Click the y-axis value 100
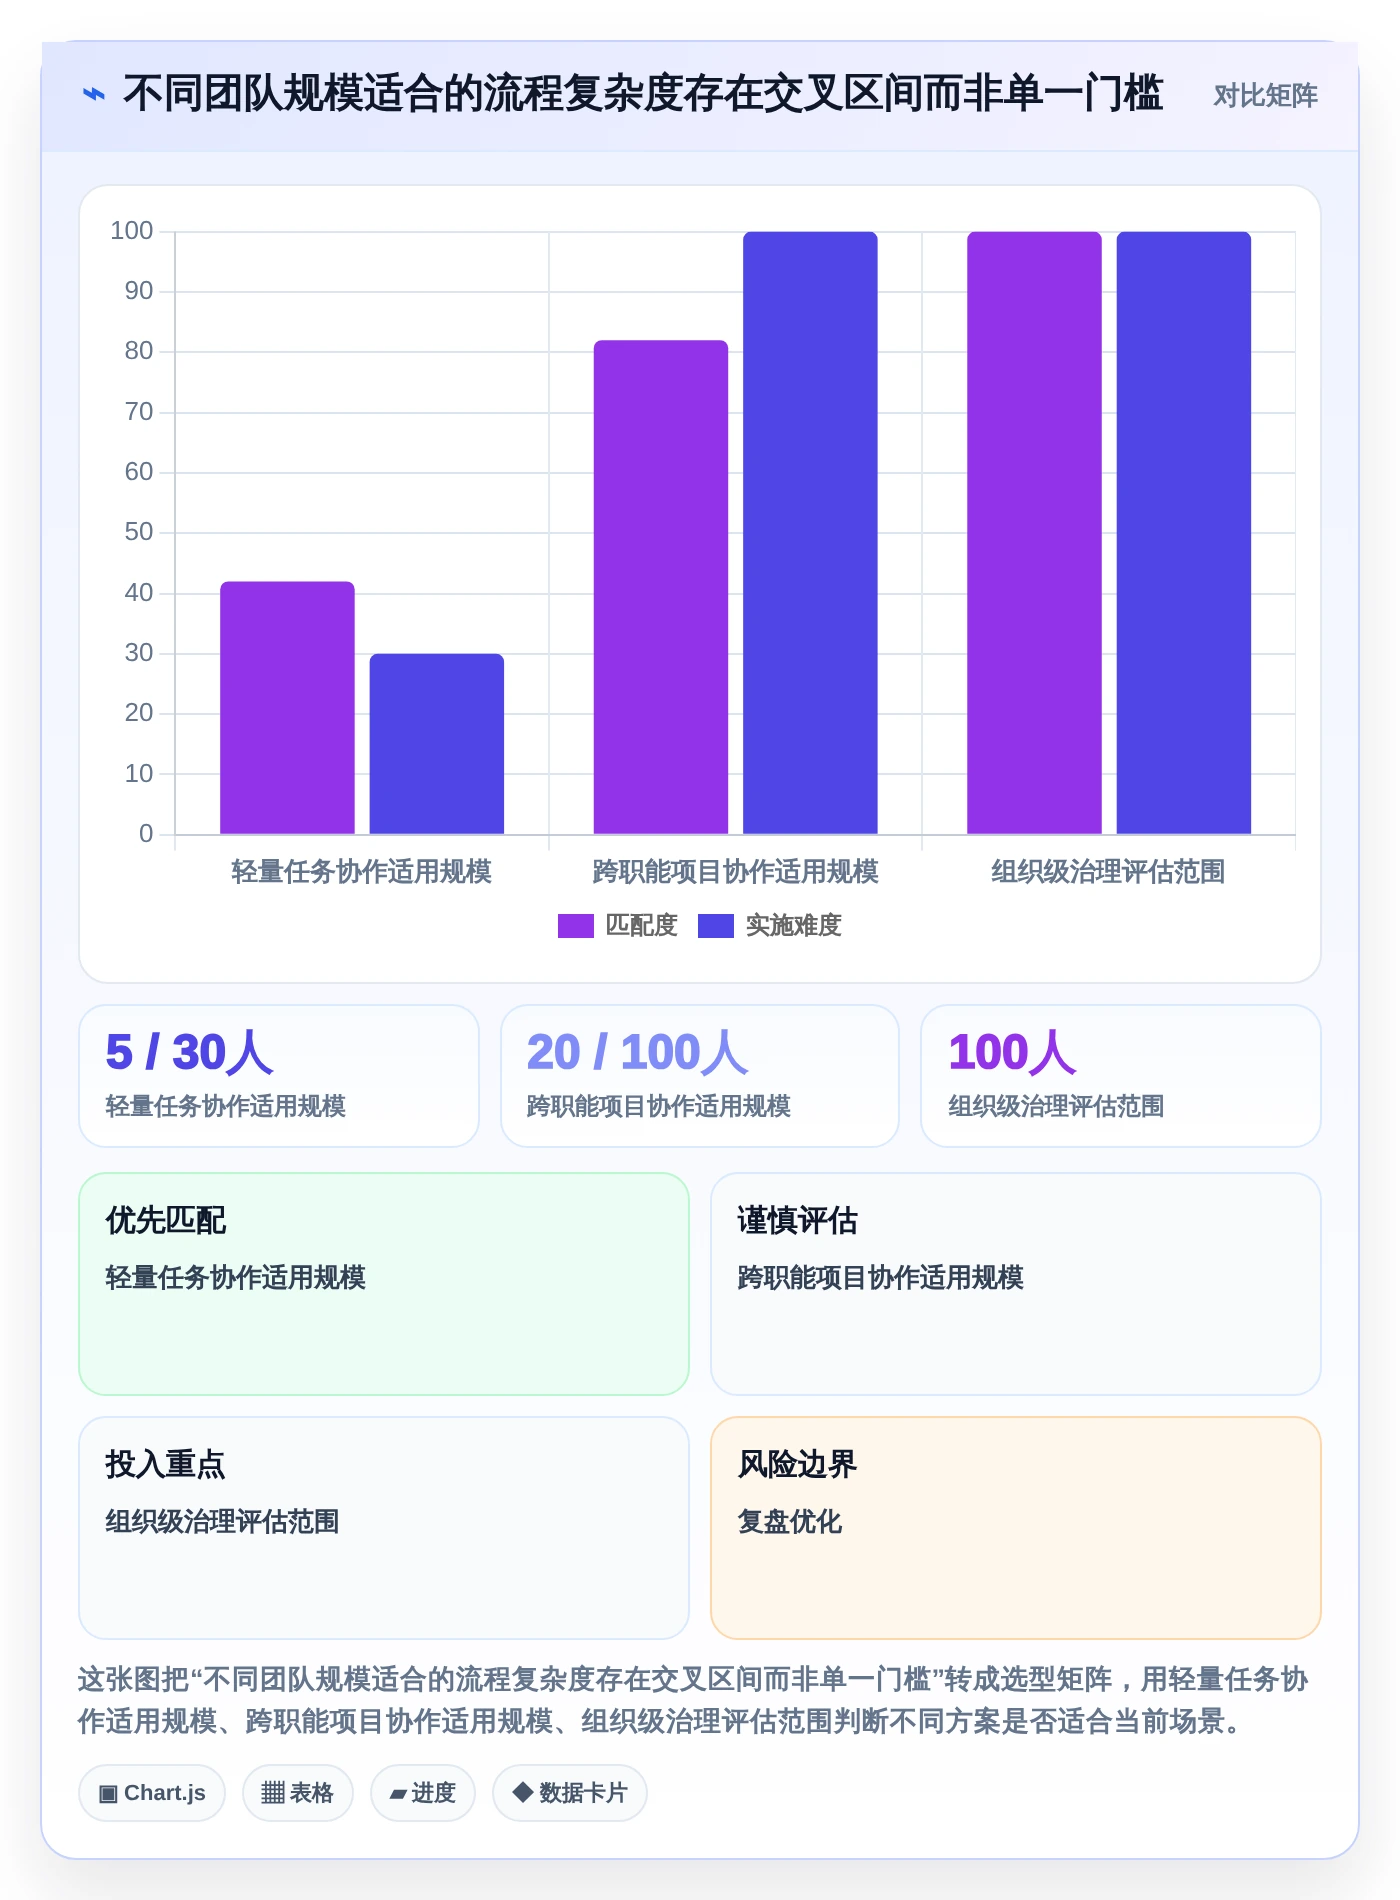 click(x=131, y=231)
